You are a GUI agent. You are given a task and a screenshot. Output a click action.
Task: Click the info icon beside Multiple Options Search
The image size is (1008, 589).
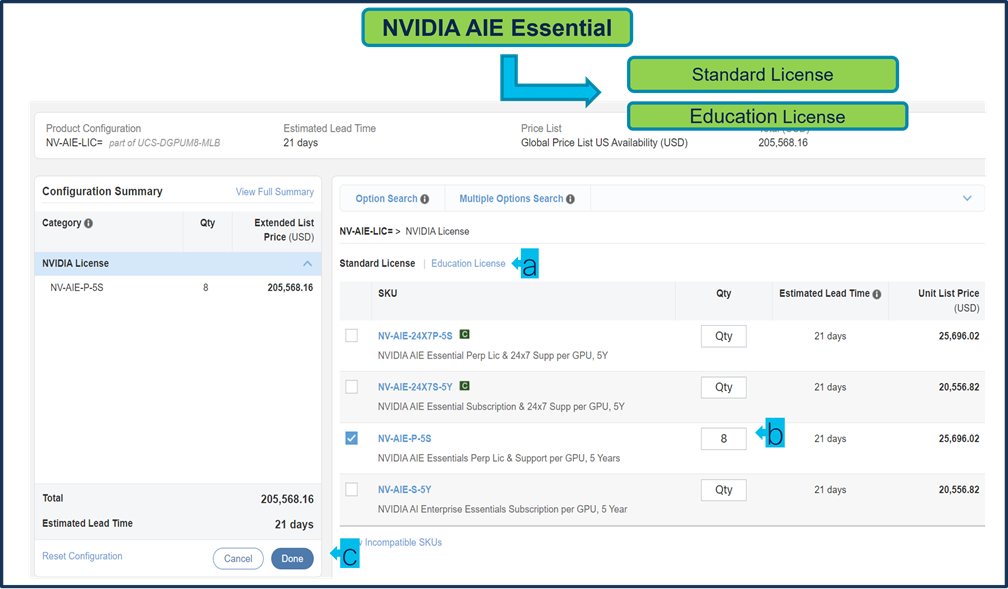(x=570, y=199)
